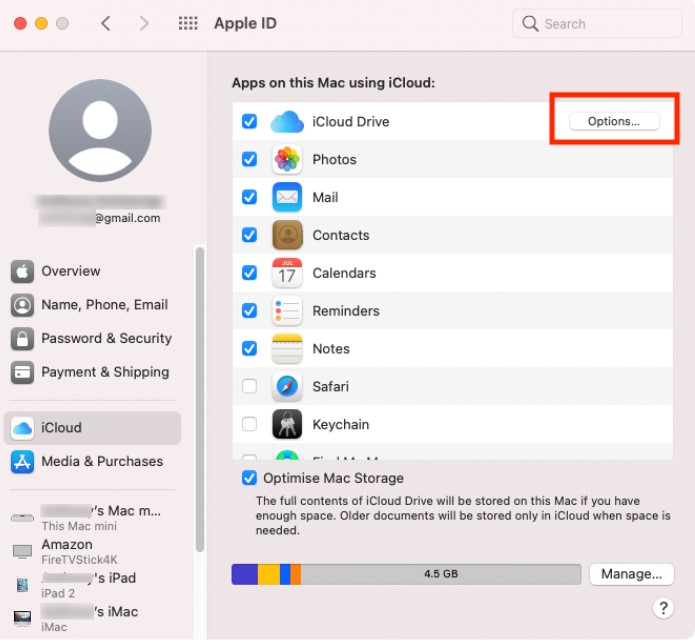
Task: Click 'Apps on this Mac using iCloud' heading
Action: pos(333,83)
